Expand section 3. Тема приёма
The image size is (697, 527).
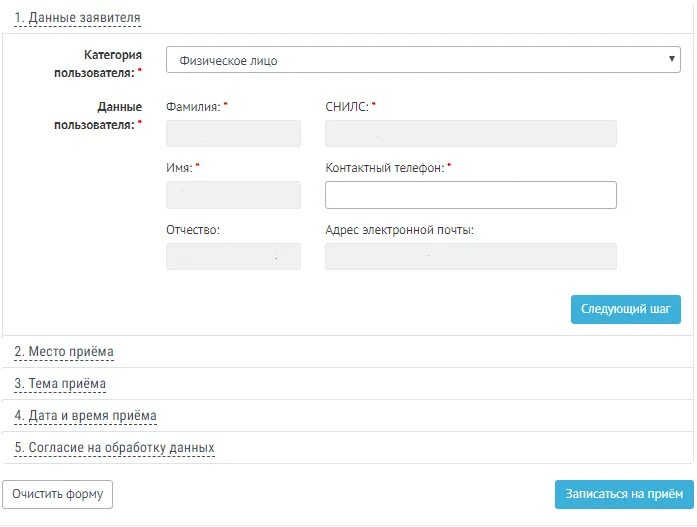click(x=60, y=383)
